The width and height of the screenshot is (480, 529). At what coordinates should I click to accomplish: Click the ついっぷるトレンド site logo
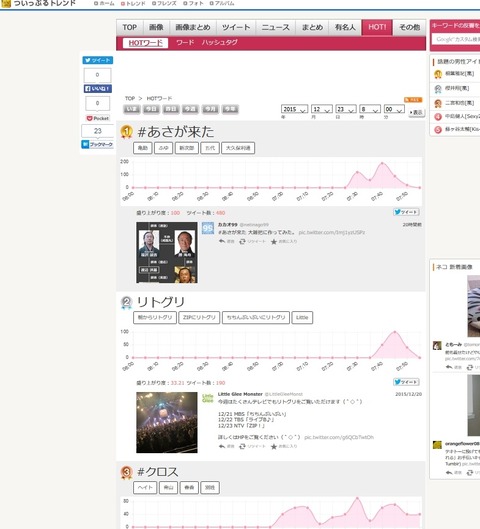pyautogui.click(x=39, y=3)
